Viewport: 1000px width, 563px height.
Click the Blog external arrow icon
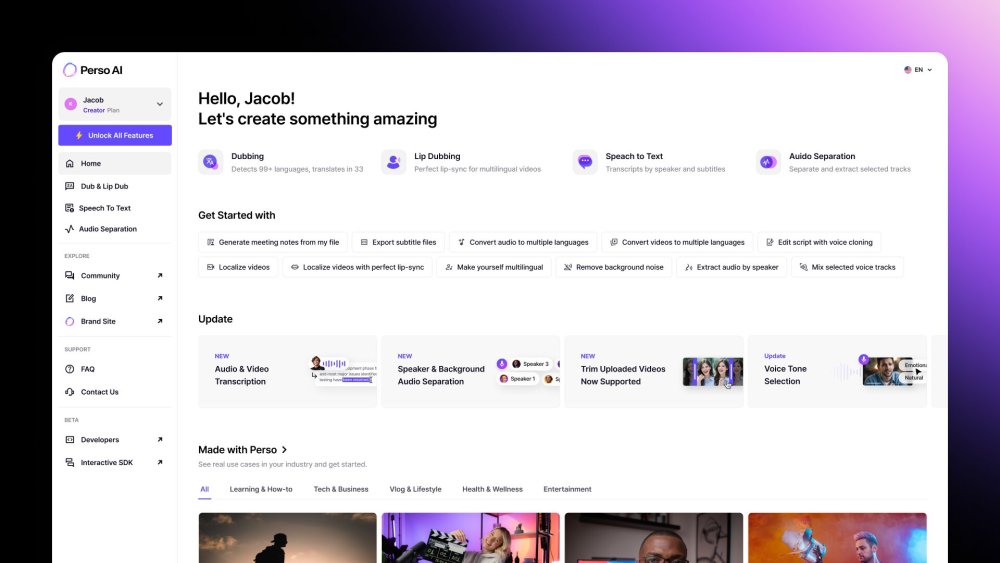coord(160,298)
